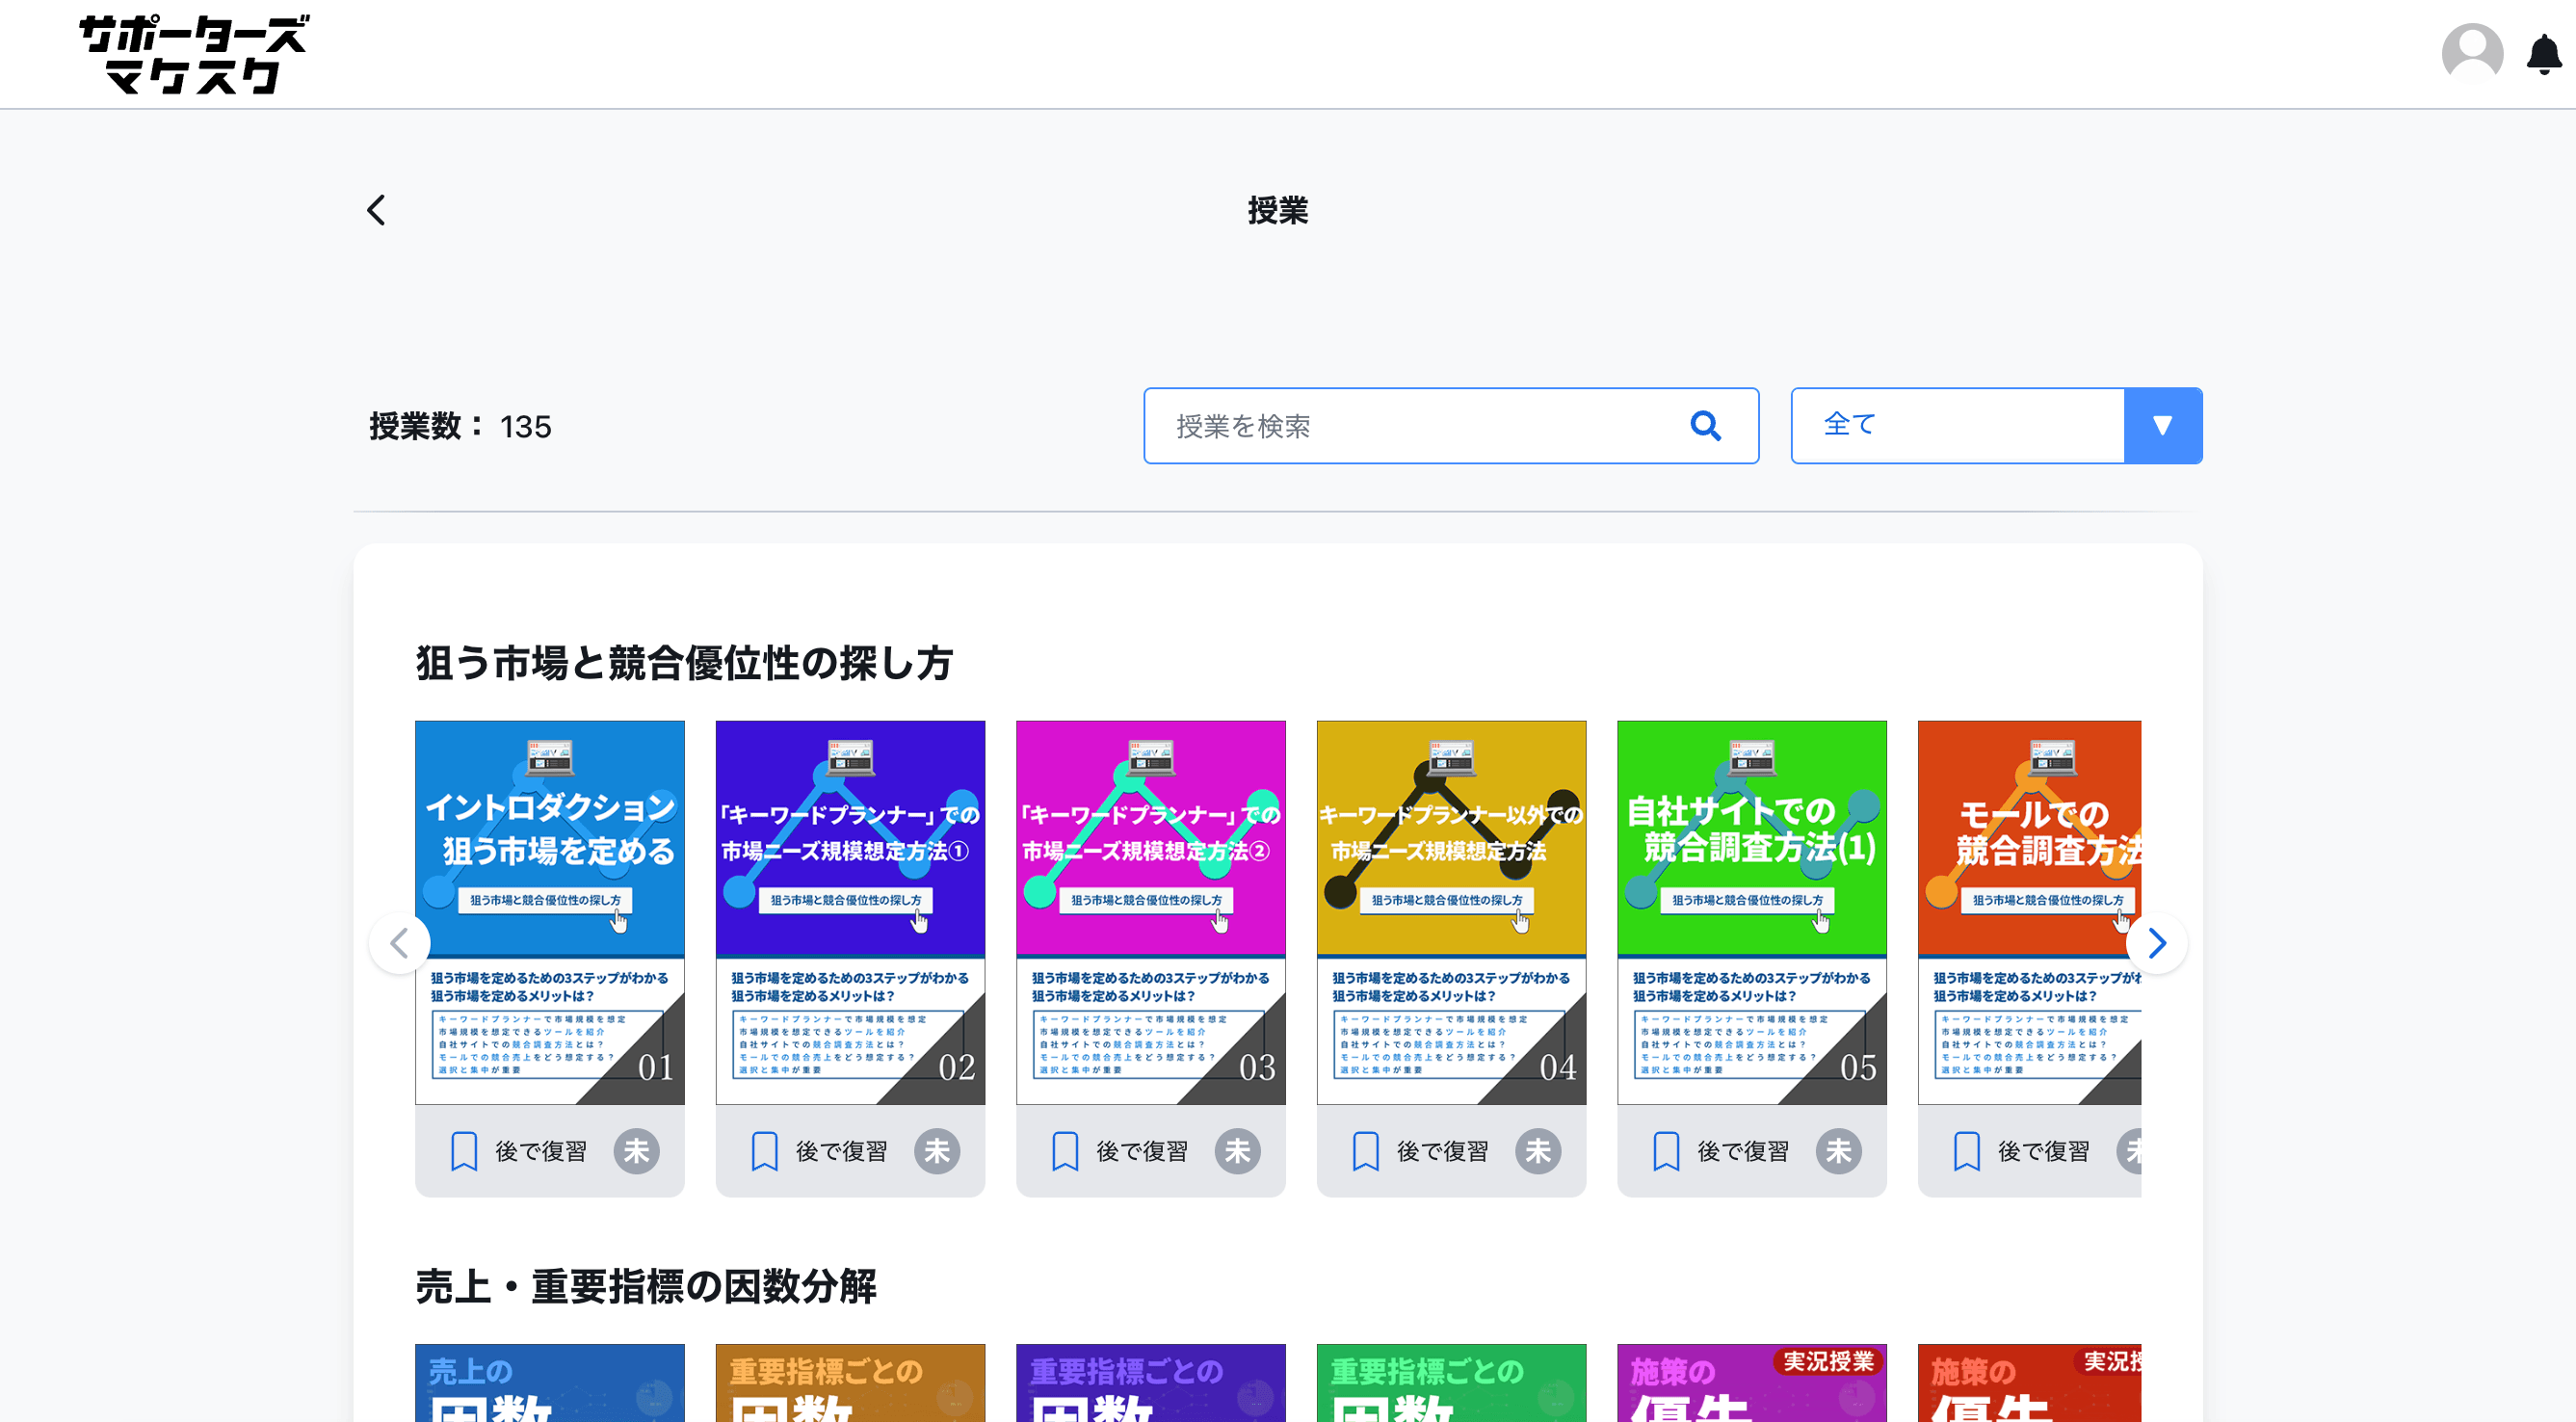Click the back arrow beside 授業
This screenshot has height=1422, width=2576.
tap(376, 210)
